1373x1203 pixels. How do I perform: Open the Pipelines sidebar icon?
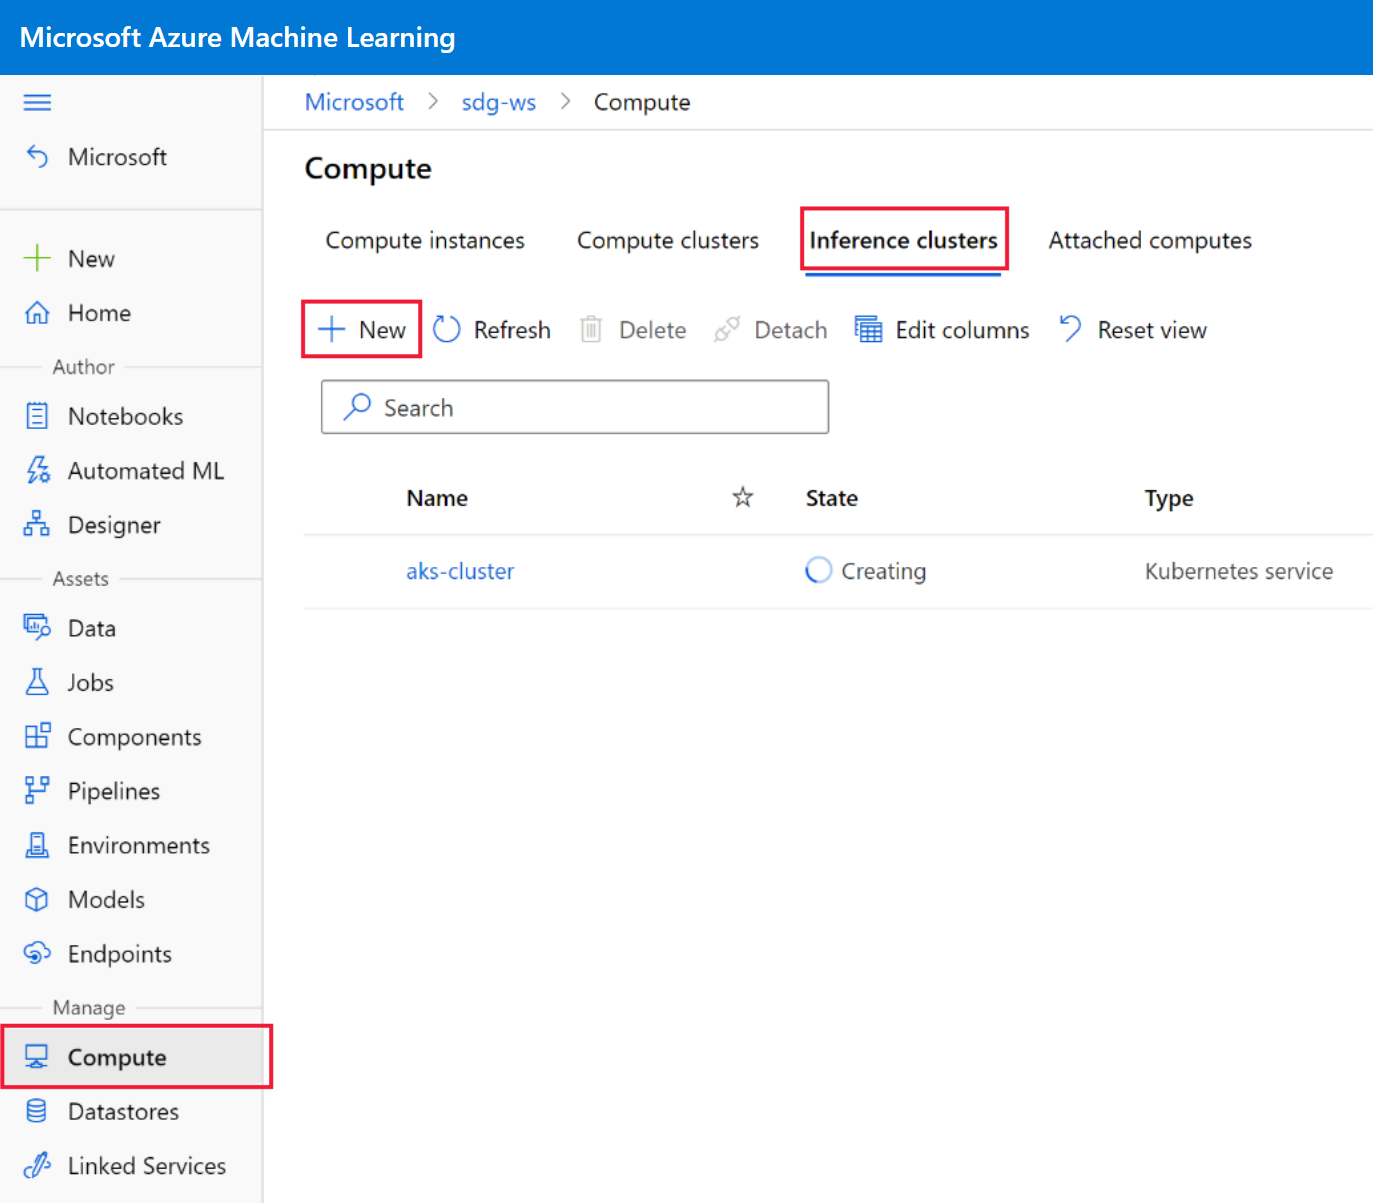coord(37,790)
